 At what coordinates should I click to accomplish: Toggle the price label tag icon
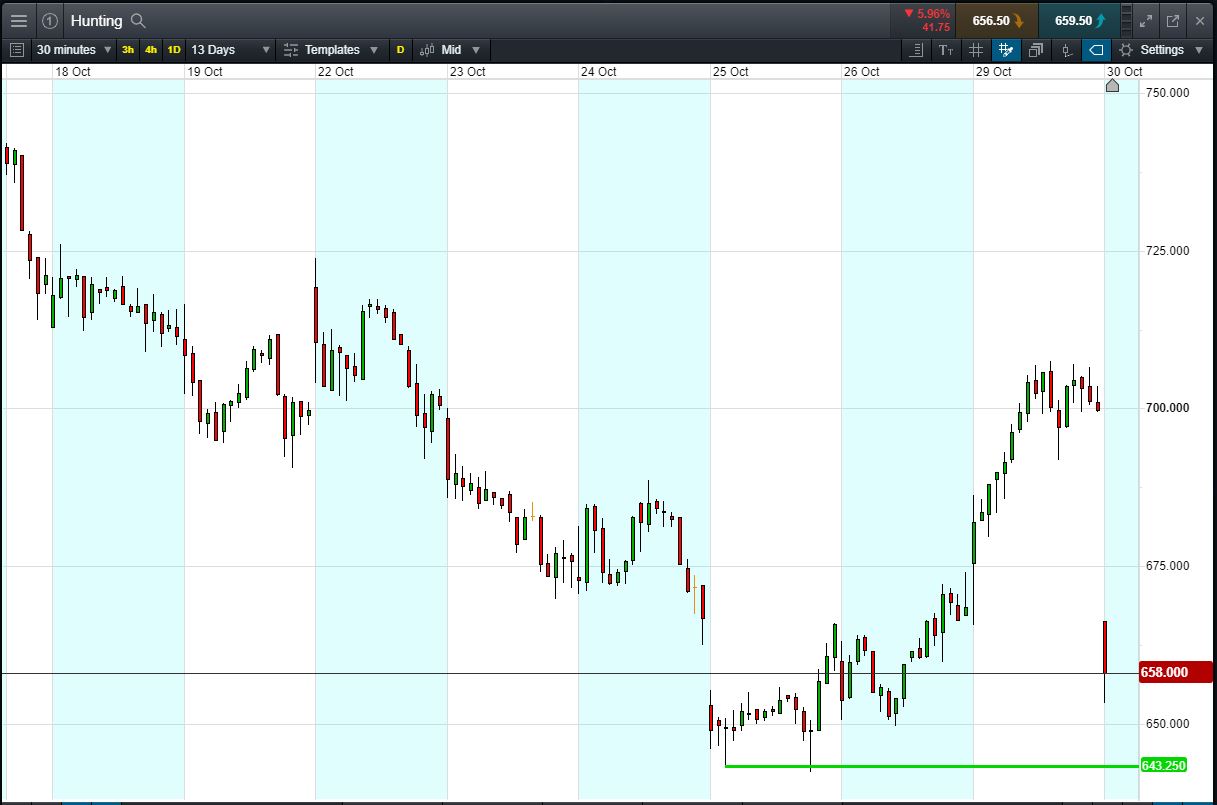point(1096,50)
